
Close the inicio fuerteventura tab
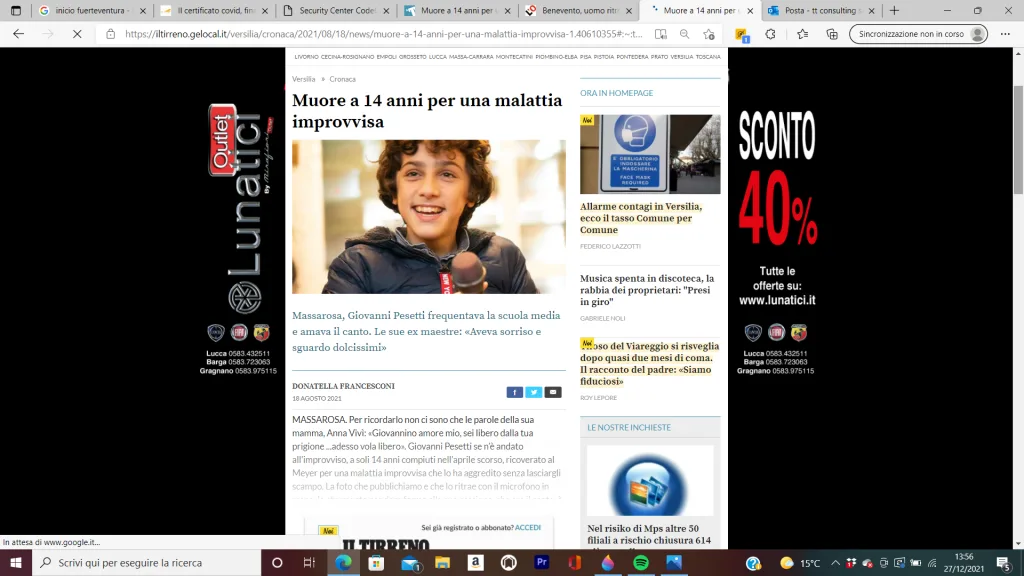tap(143, 10)
